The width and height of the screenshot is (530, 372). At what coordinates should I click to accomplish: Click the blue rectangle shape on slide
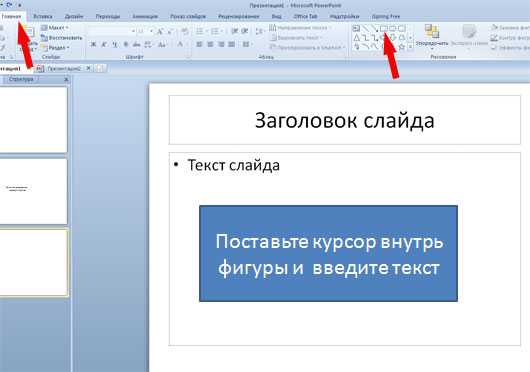[x=328, y=253]
